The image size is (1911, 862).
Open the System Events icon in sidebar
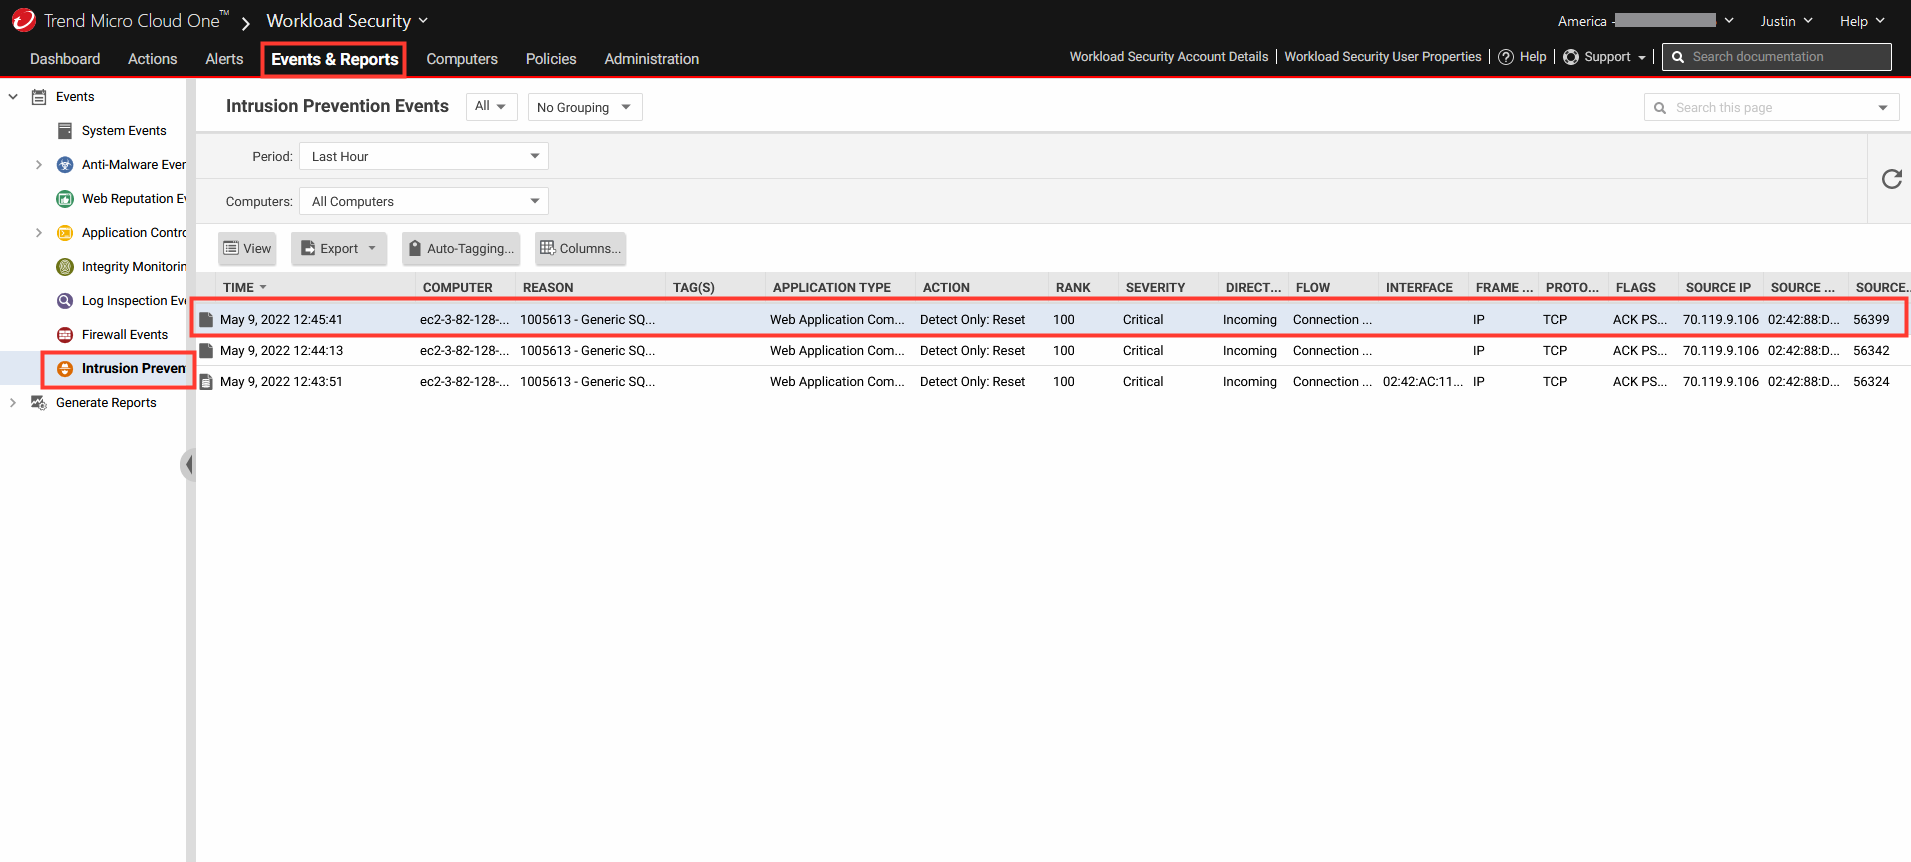65,131
